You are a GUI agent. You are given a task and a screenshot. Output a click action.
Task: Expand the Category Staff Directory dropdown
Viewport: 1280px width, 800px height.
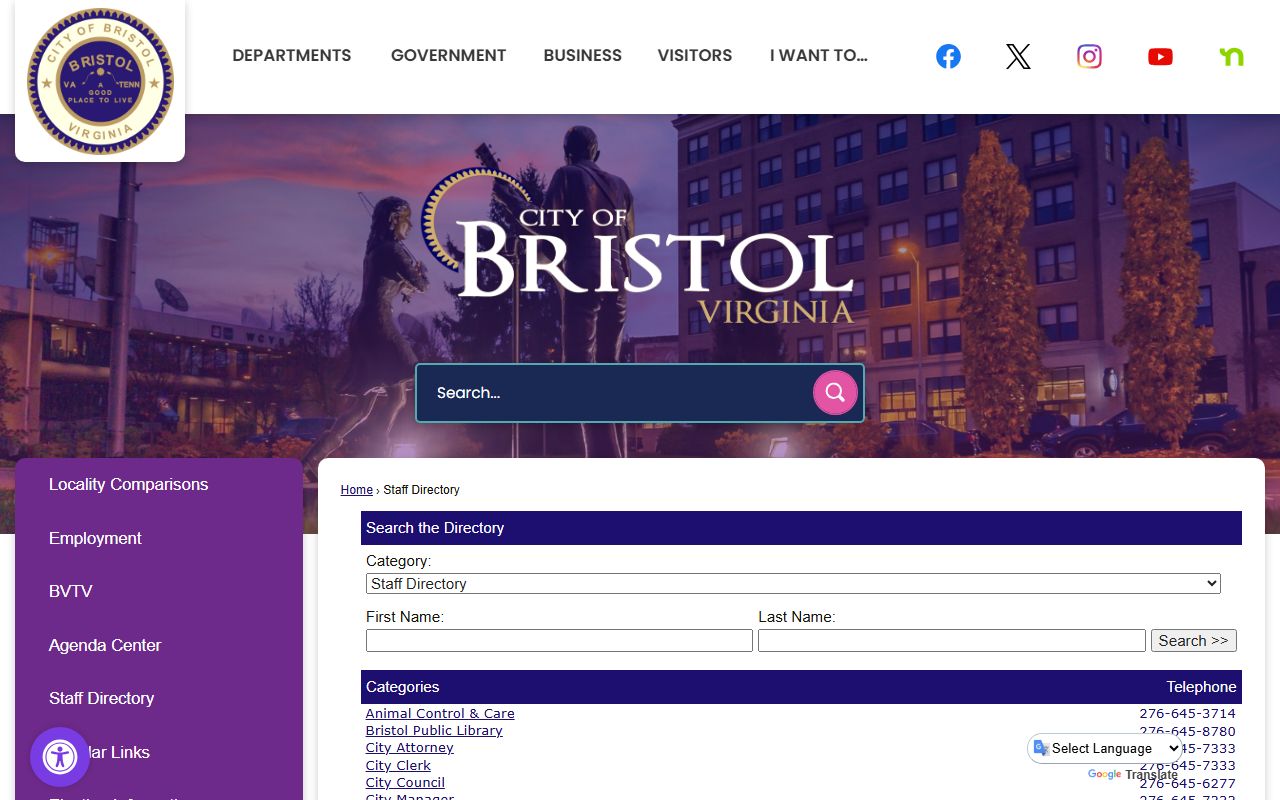tap(793, 584)
